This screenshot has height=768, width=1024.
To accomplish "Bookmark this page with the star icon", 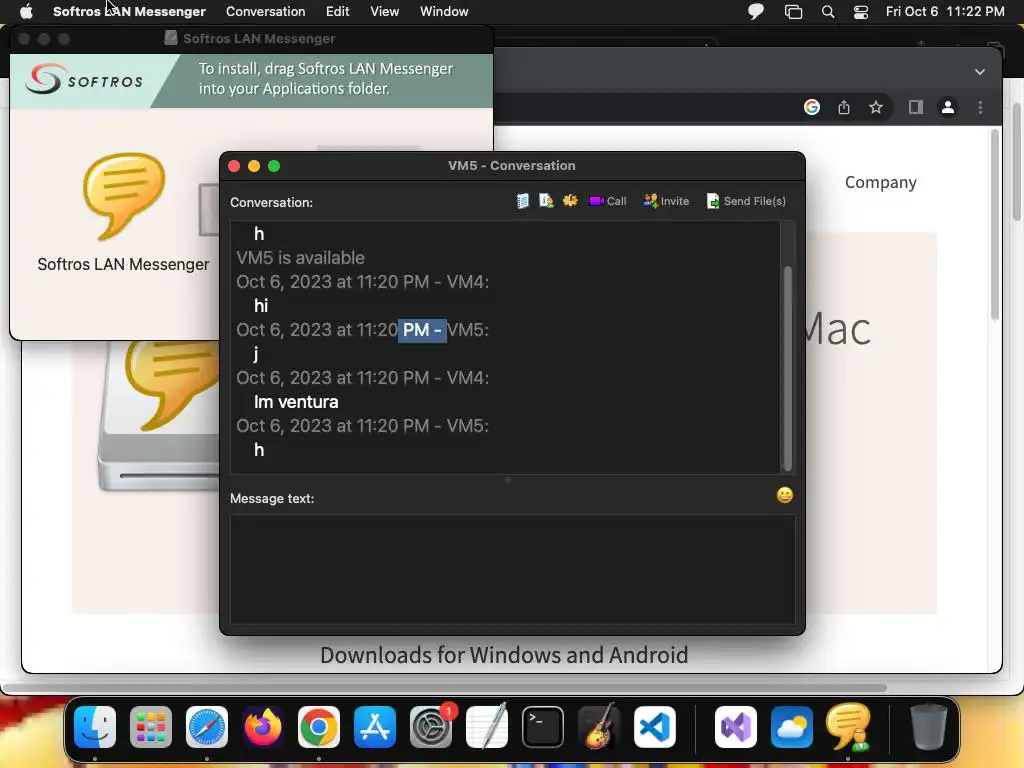I will (876, 107).
